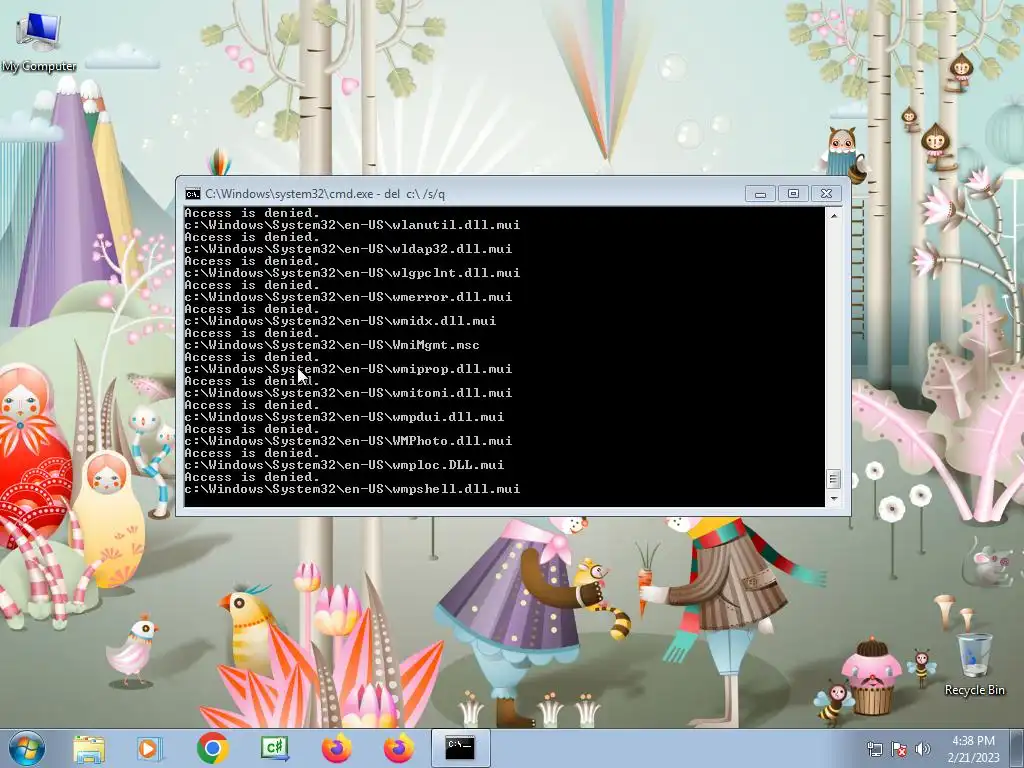Maximize the cmd.exe window
Viewport: 1024px width, 768px height.
[793, 194]
